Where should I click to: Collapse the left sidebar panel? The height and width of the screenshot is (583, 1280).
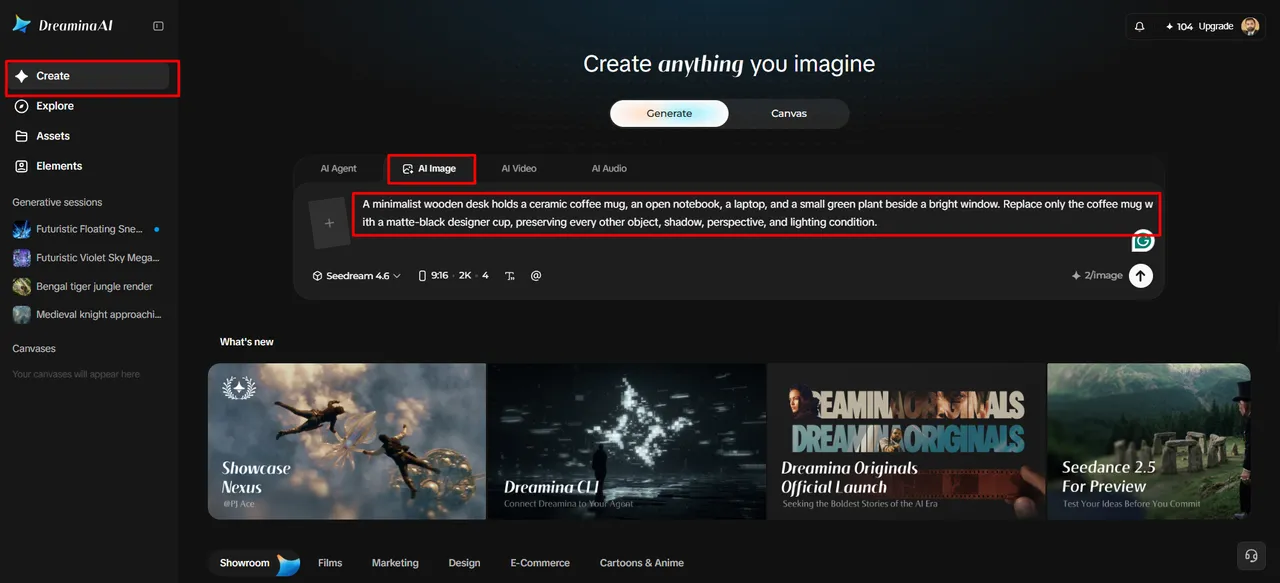click(158, 26)
